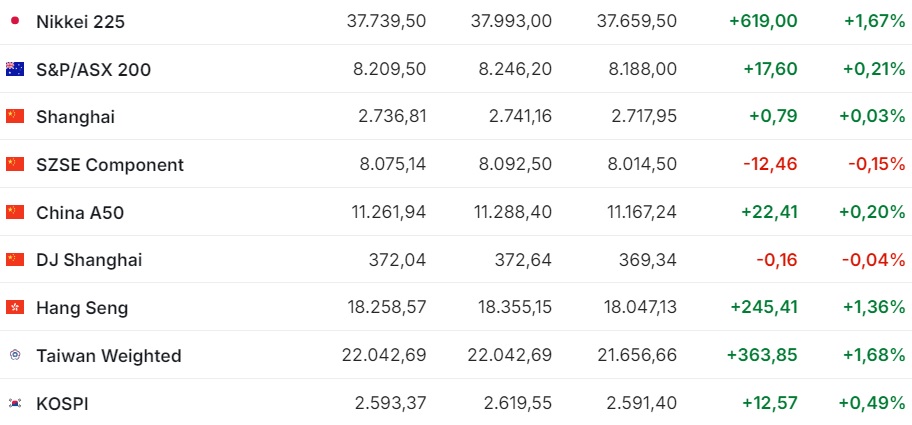Open the SZSE Component index link
The height and width of the screenshot is (425, 912).
pyautogui.click(x=110, y=165)
